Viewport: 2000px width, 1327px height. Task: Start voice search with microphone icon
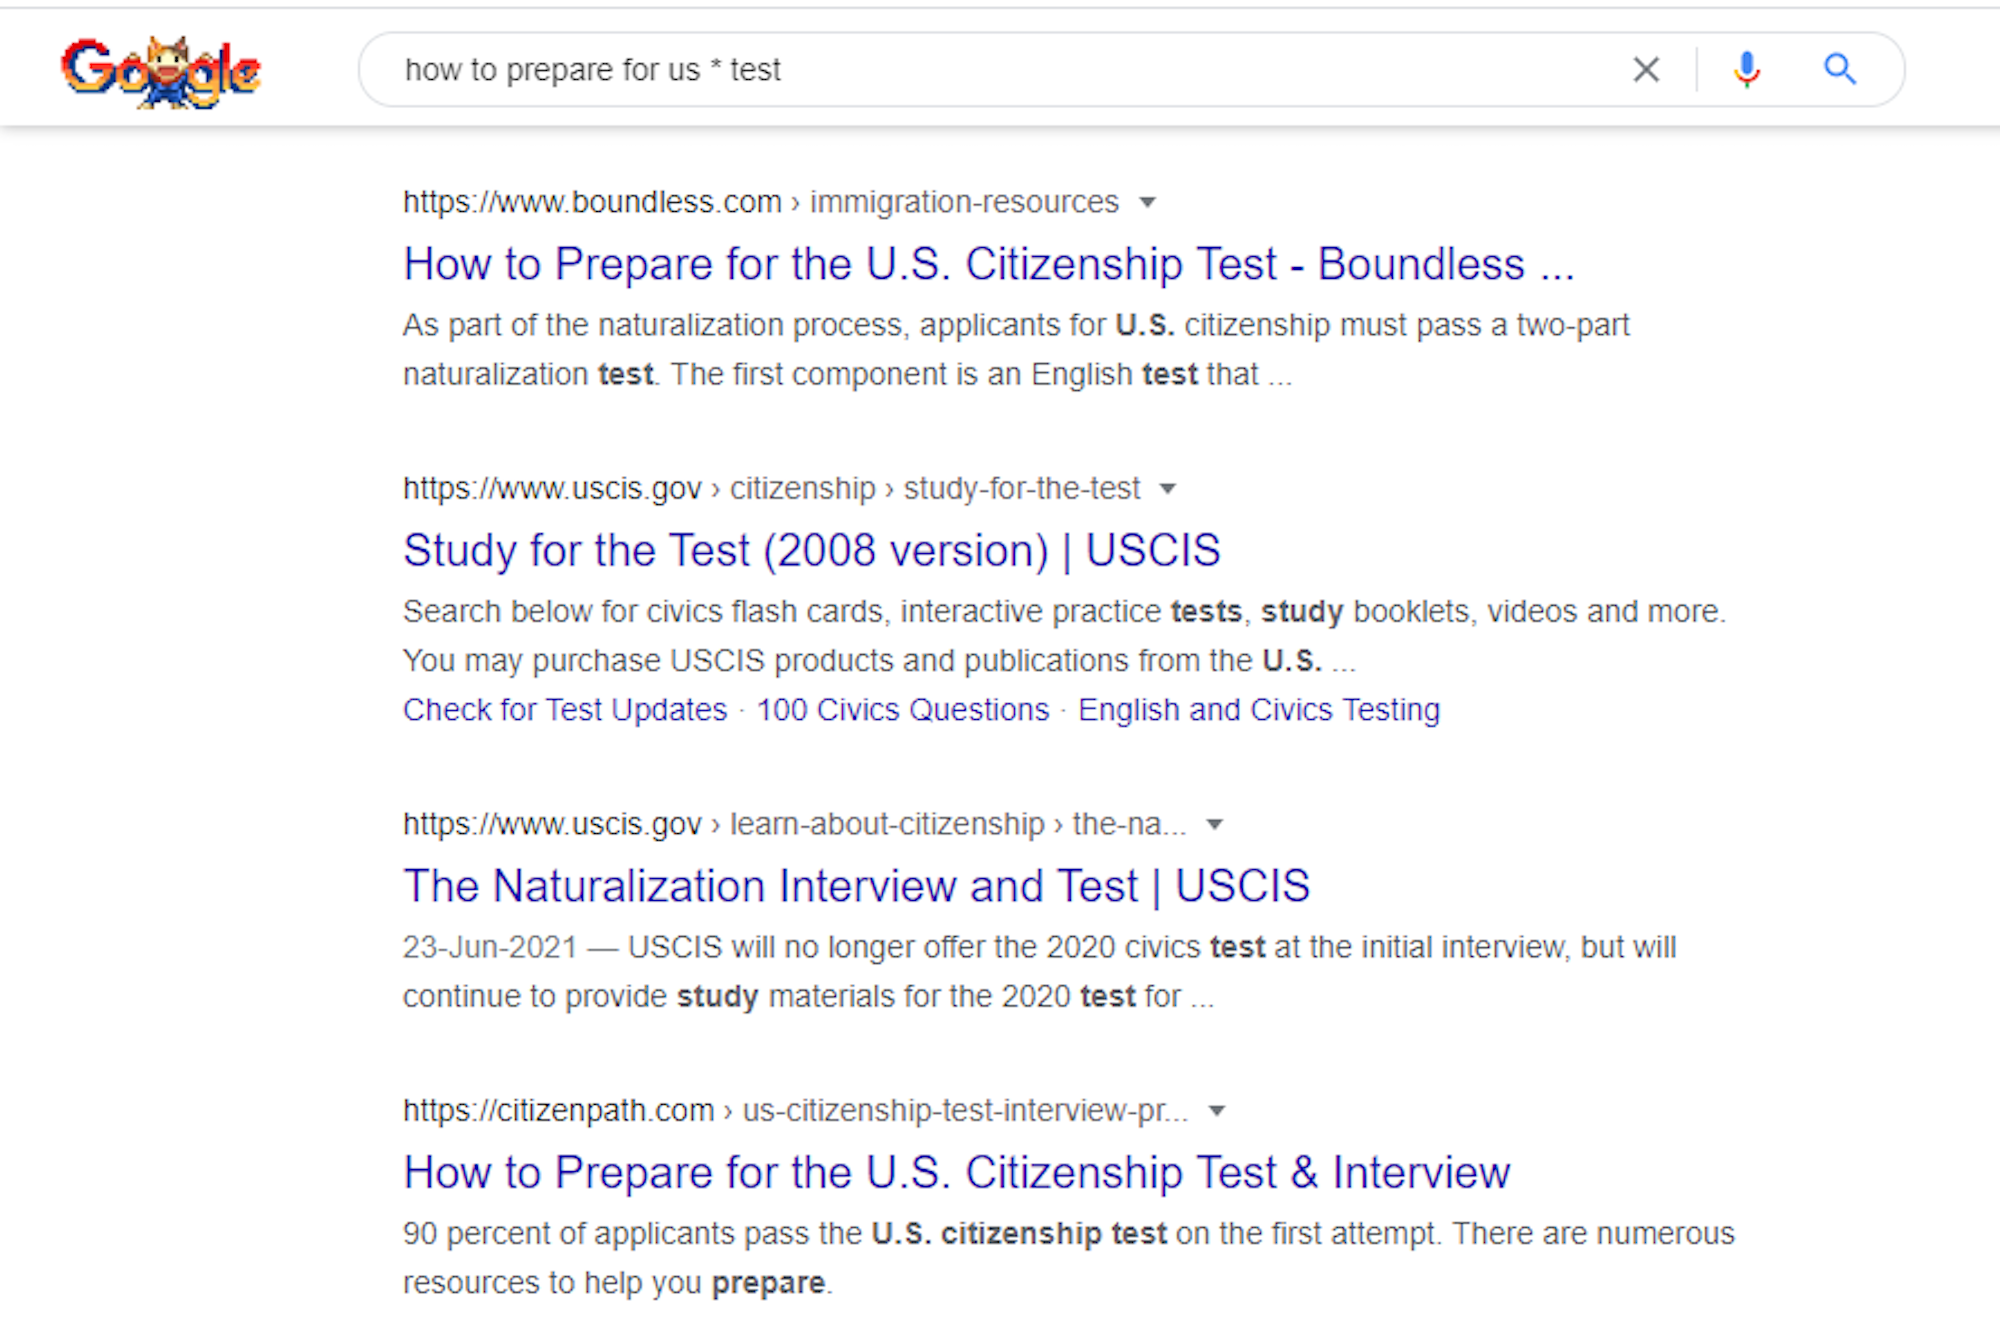(x=1747, y=69)
